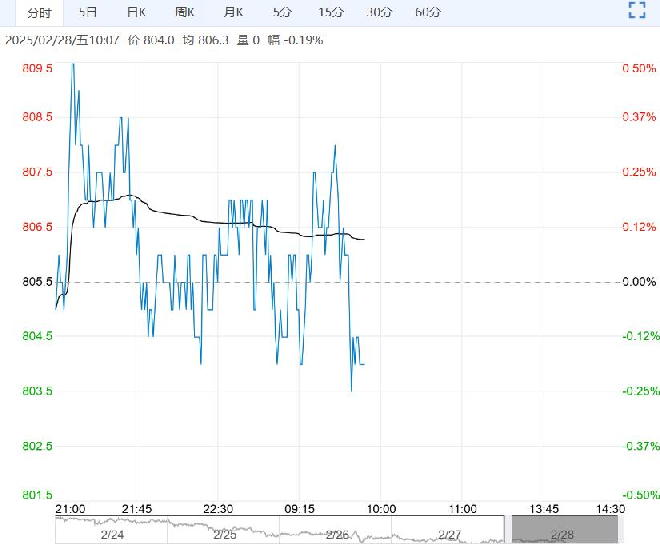
Task: Click the fullscreen expand icon
Action: coord(637,10)
